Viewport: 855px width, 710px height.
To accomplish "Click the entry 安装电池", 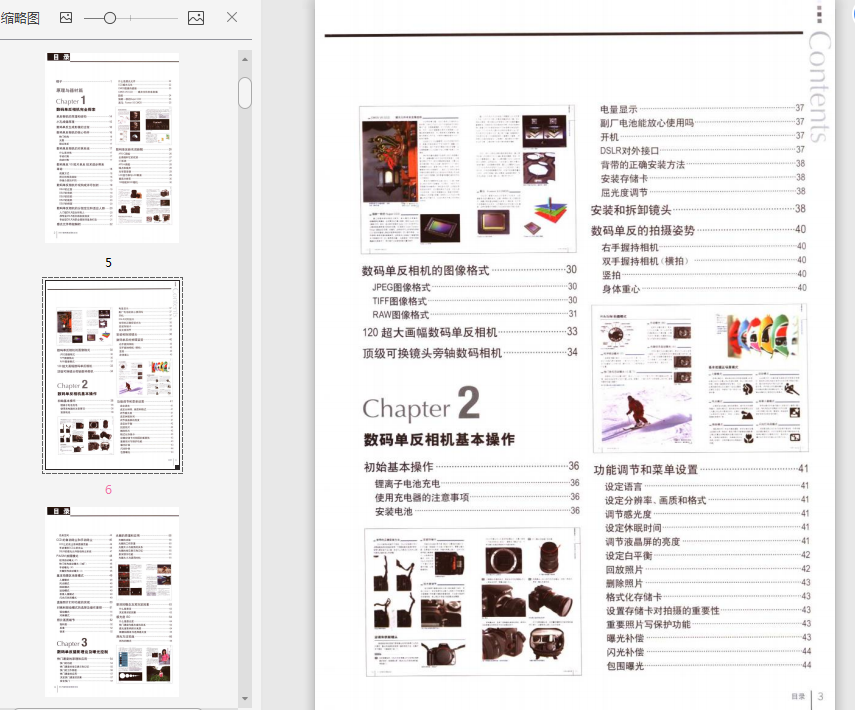I will pyautogui.click(x=394, y=512).
